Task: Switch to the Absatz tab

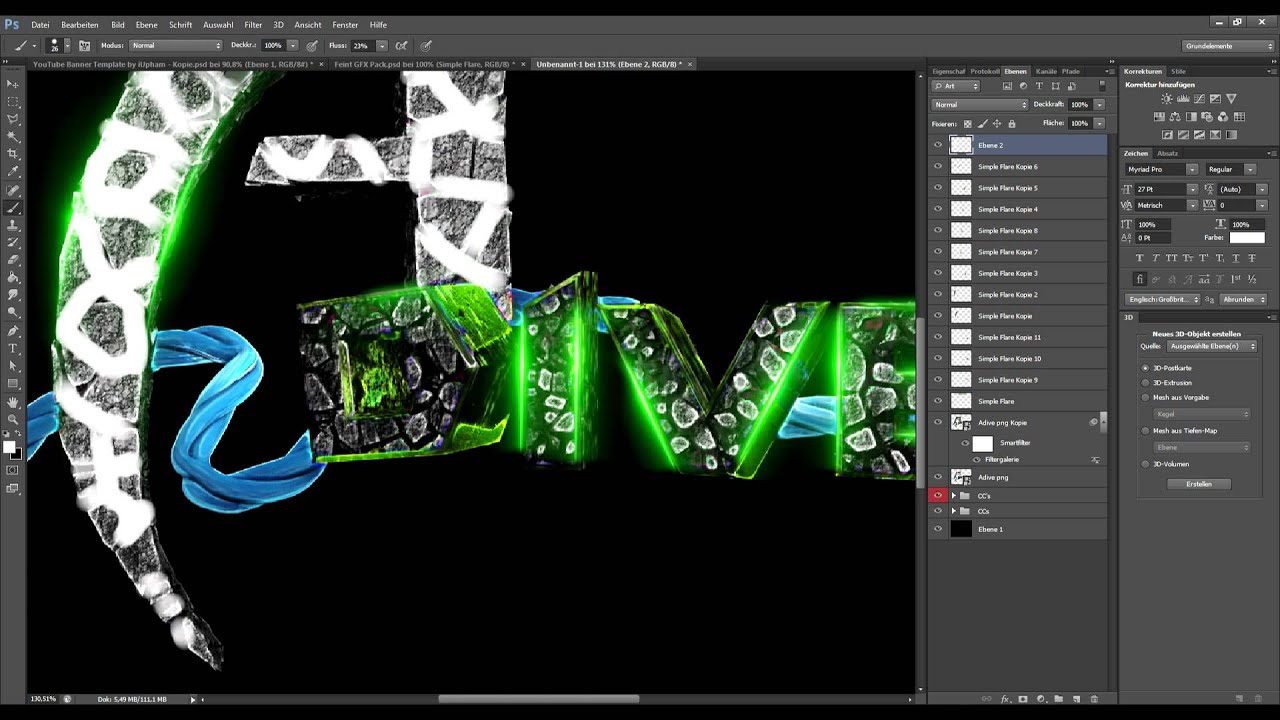Action: [1167, 153]
